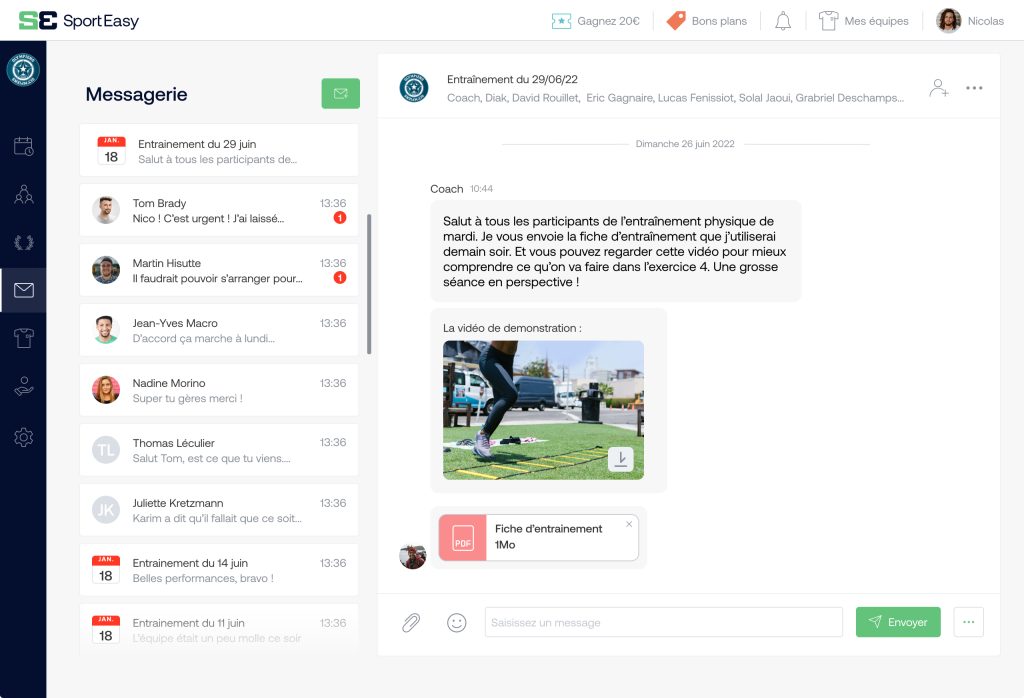Click the team crest in conversation header

(413, 88)
